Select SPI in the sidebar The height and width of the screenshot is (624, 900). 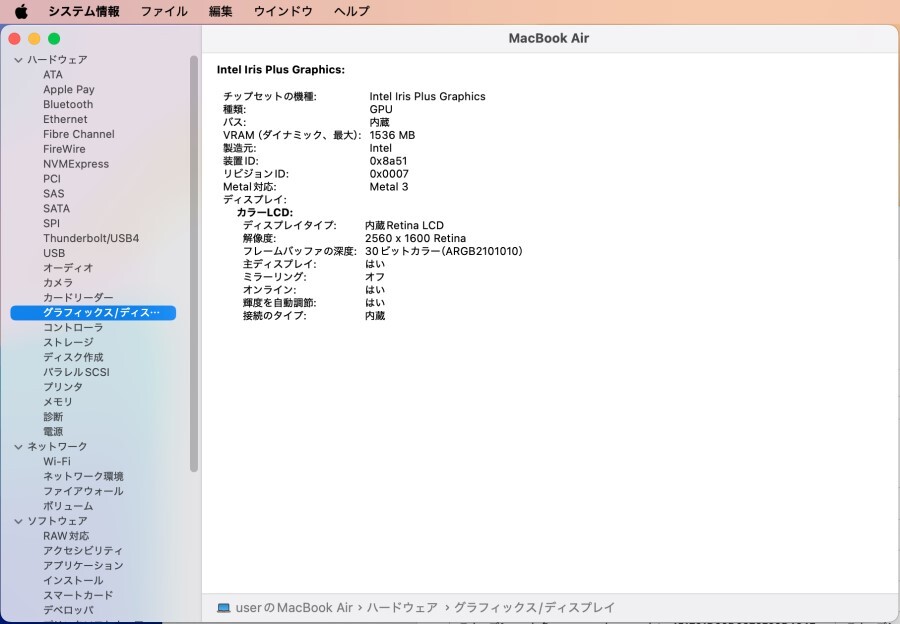51,224
